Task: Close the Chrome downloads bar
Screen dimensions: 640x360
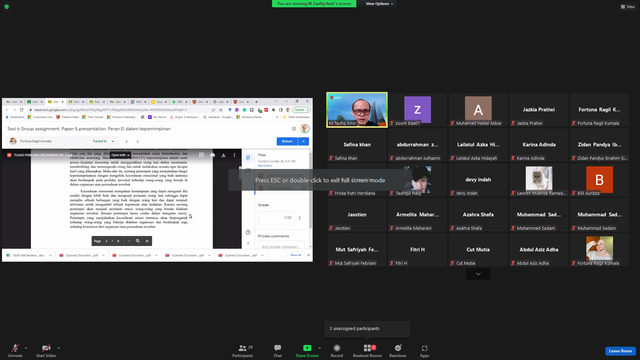Action: tap(308, 255)
